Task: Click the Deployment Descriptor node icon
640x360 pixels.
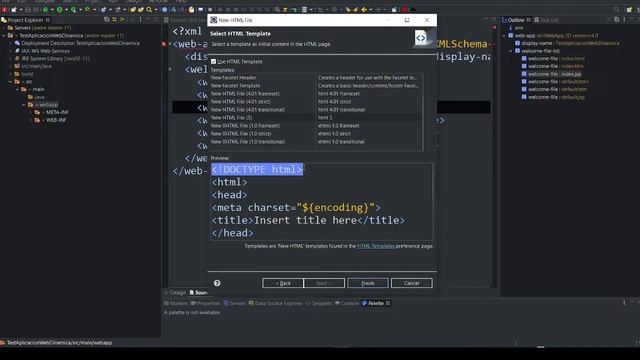Action: 17,43
